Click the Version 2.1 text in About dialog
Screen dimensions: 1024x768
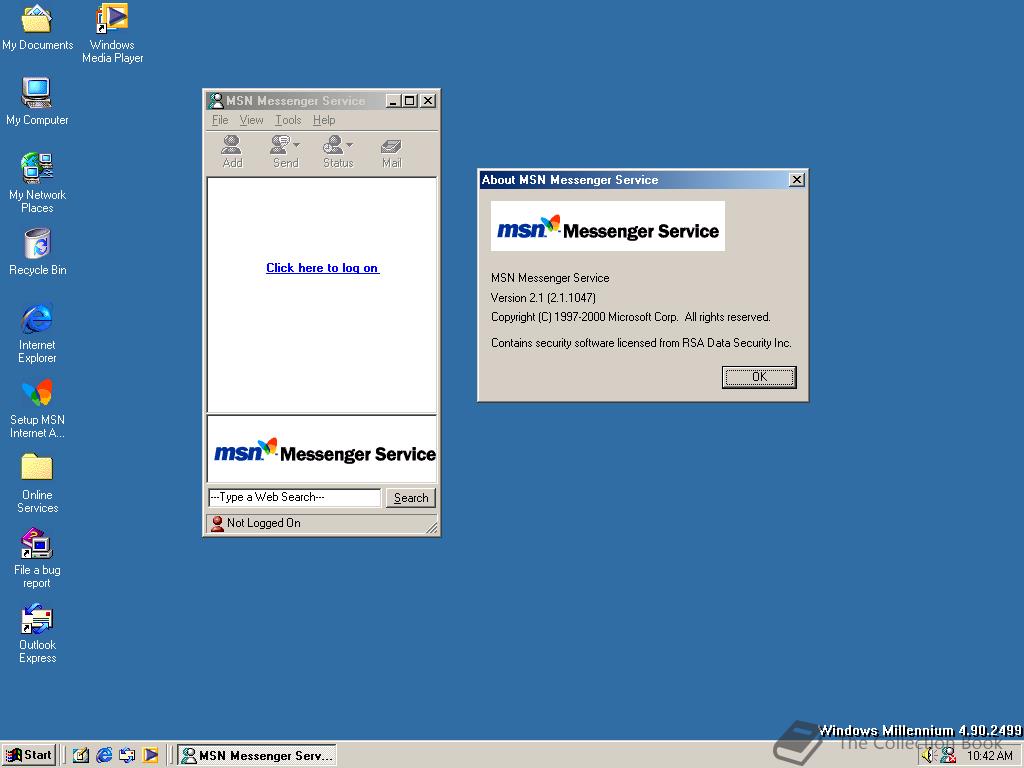pos(543,298)
